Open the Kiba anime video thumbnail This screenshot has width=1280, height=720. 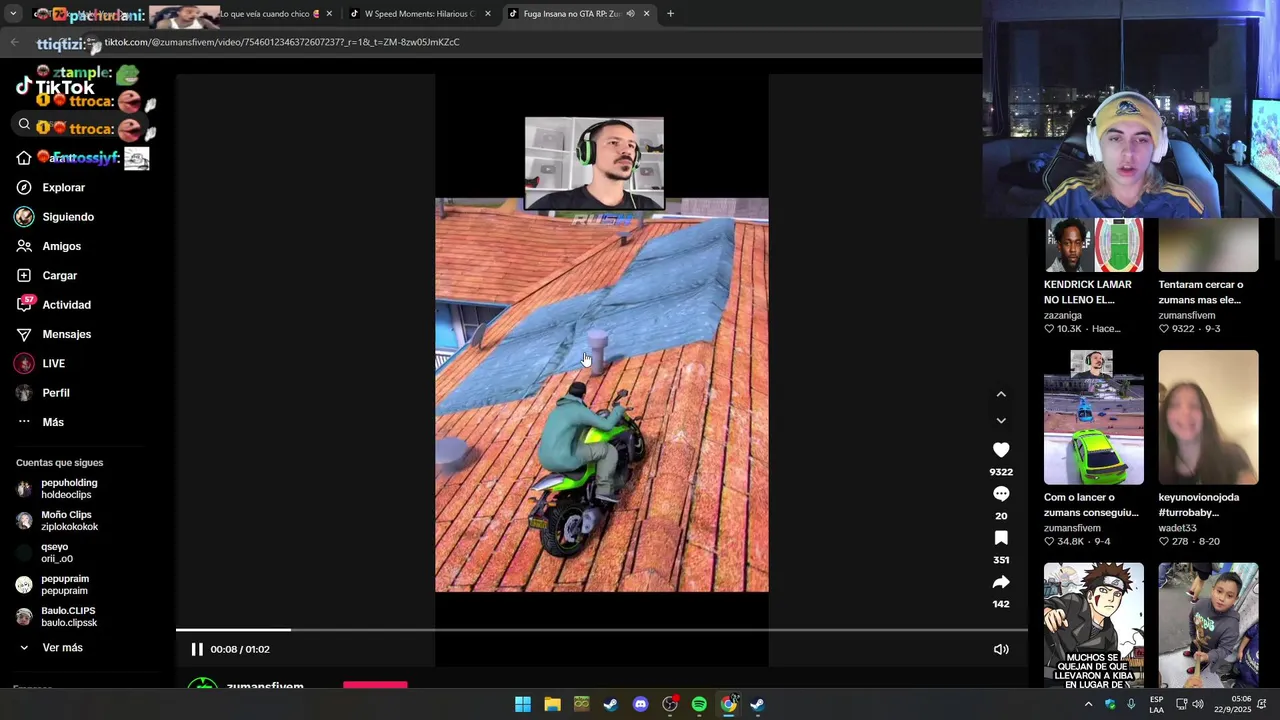tap(1094, 624)
